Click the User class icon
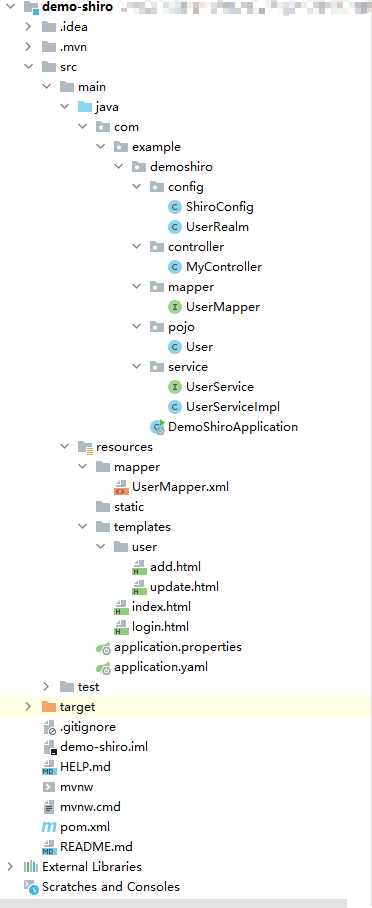Image resolution: width=372 pixels, height=908 pixels. tap(174, 347)
